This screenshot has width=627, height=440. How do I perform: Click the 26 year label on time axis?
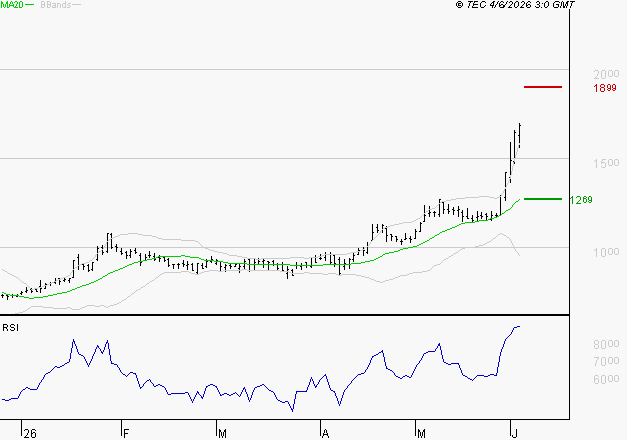click(30, 434)
